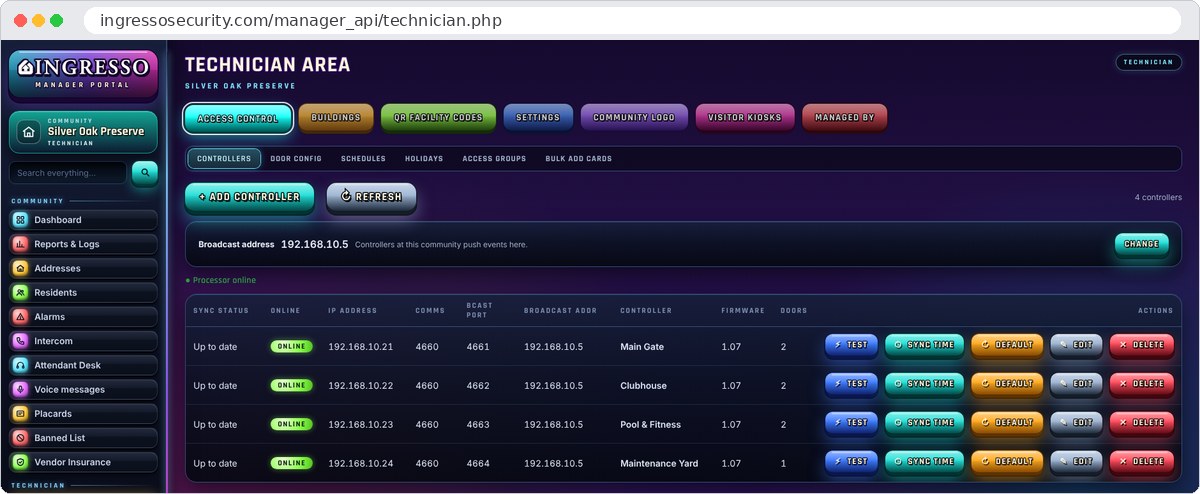
Task: Select the Controllers sub-tab
Action: coord(224,159)
